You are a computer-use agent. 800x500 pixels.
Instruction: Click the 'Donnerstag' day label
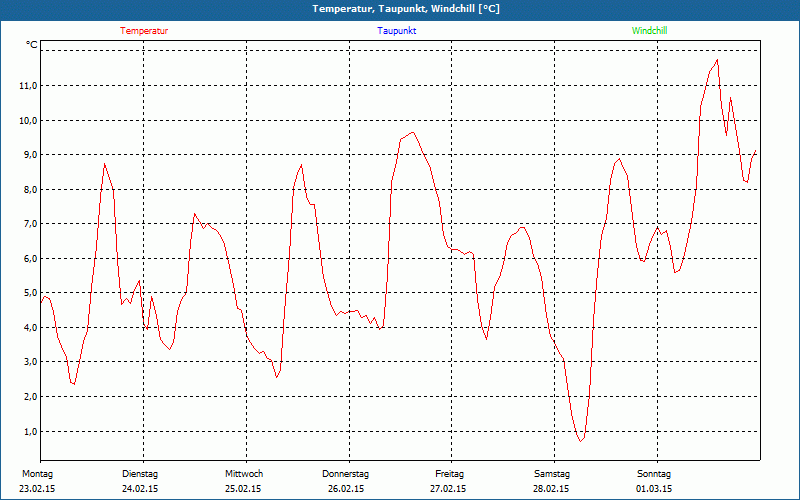(x=345, y=474)
